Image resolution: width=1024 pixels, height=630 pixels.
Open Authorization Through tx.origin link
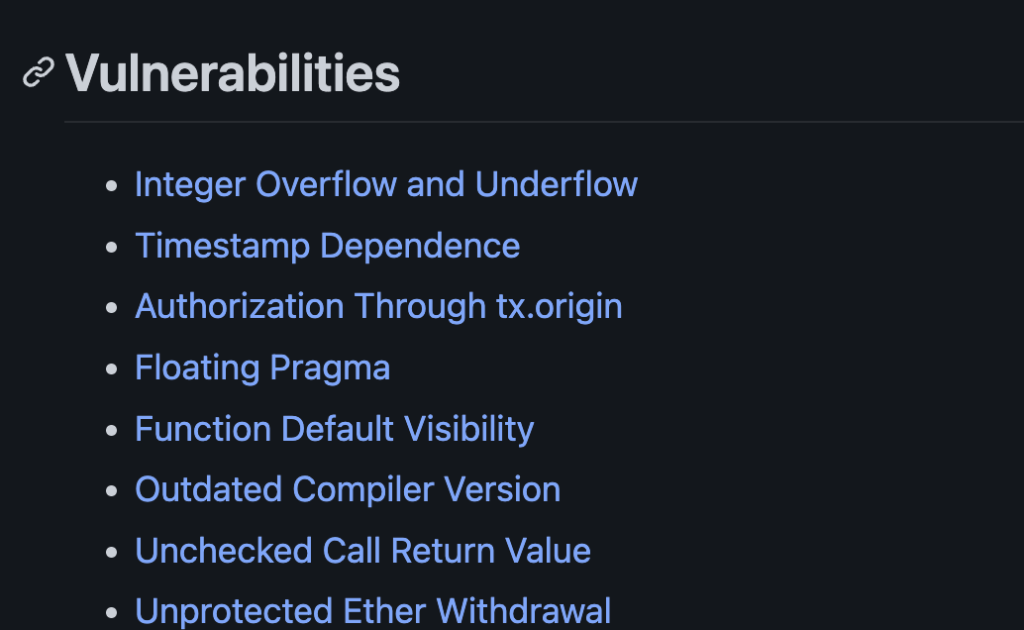pyautogui.click(x=378, y=306)
